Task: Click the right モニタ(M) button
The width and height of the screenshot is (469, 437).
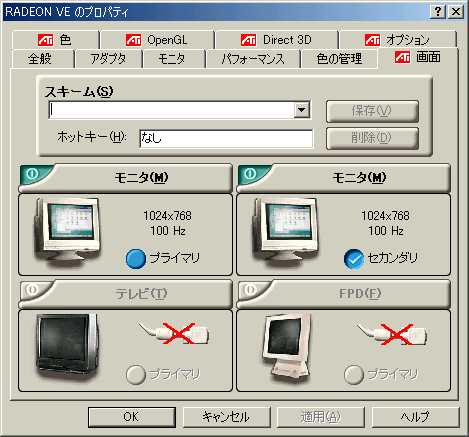Action: [x=343, y=177]
